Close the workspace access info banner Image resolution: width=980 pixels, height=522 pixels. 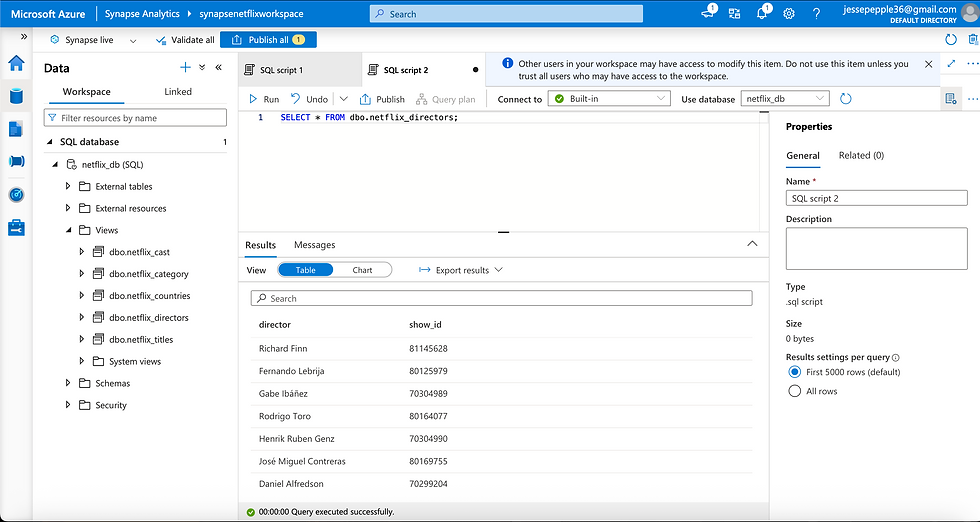pyautogui.click(x=928, y=64)
